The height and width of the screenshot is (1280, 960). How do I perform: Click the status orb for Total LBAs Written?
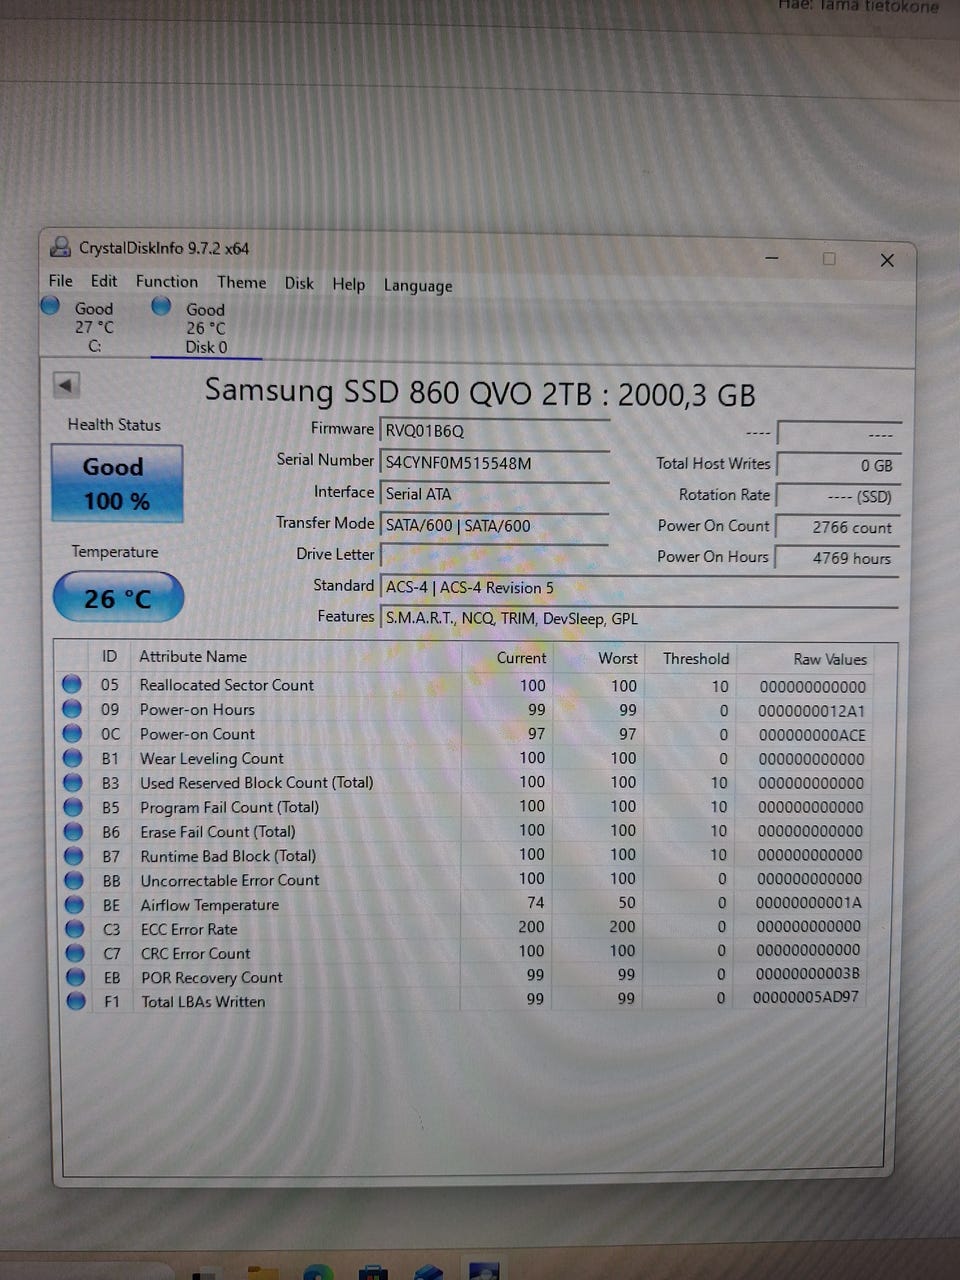(x=76, y=1001)
